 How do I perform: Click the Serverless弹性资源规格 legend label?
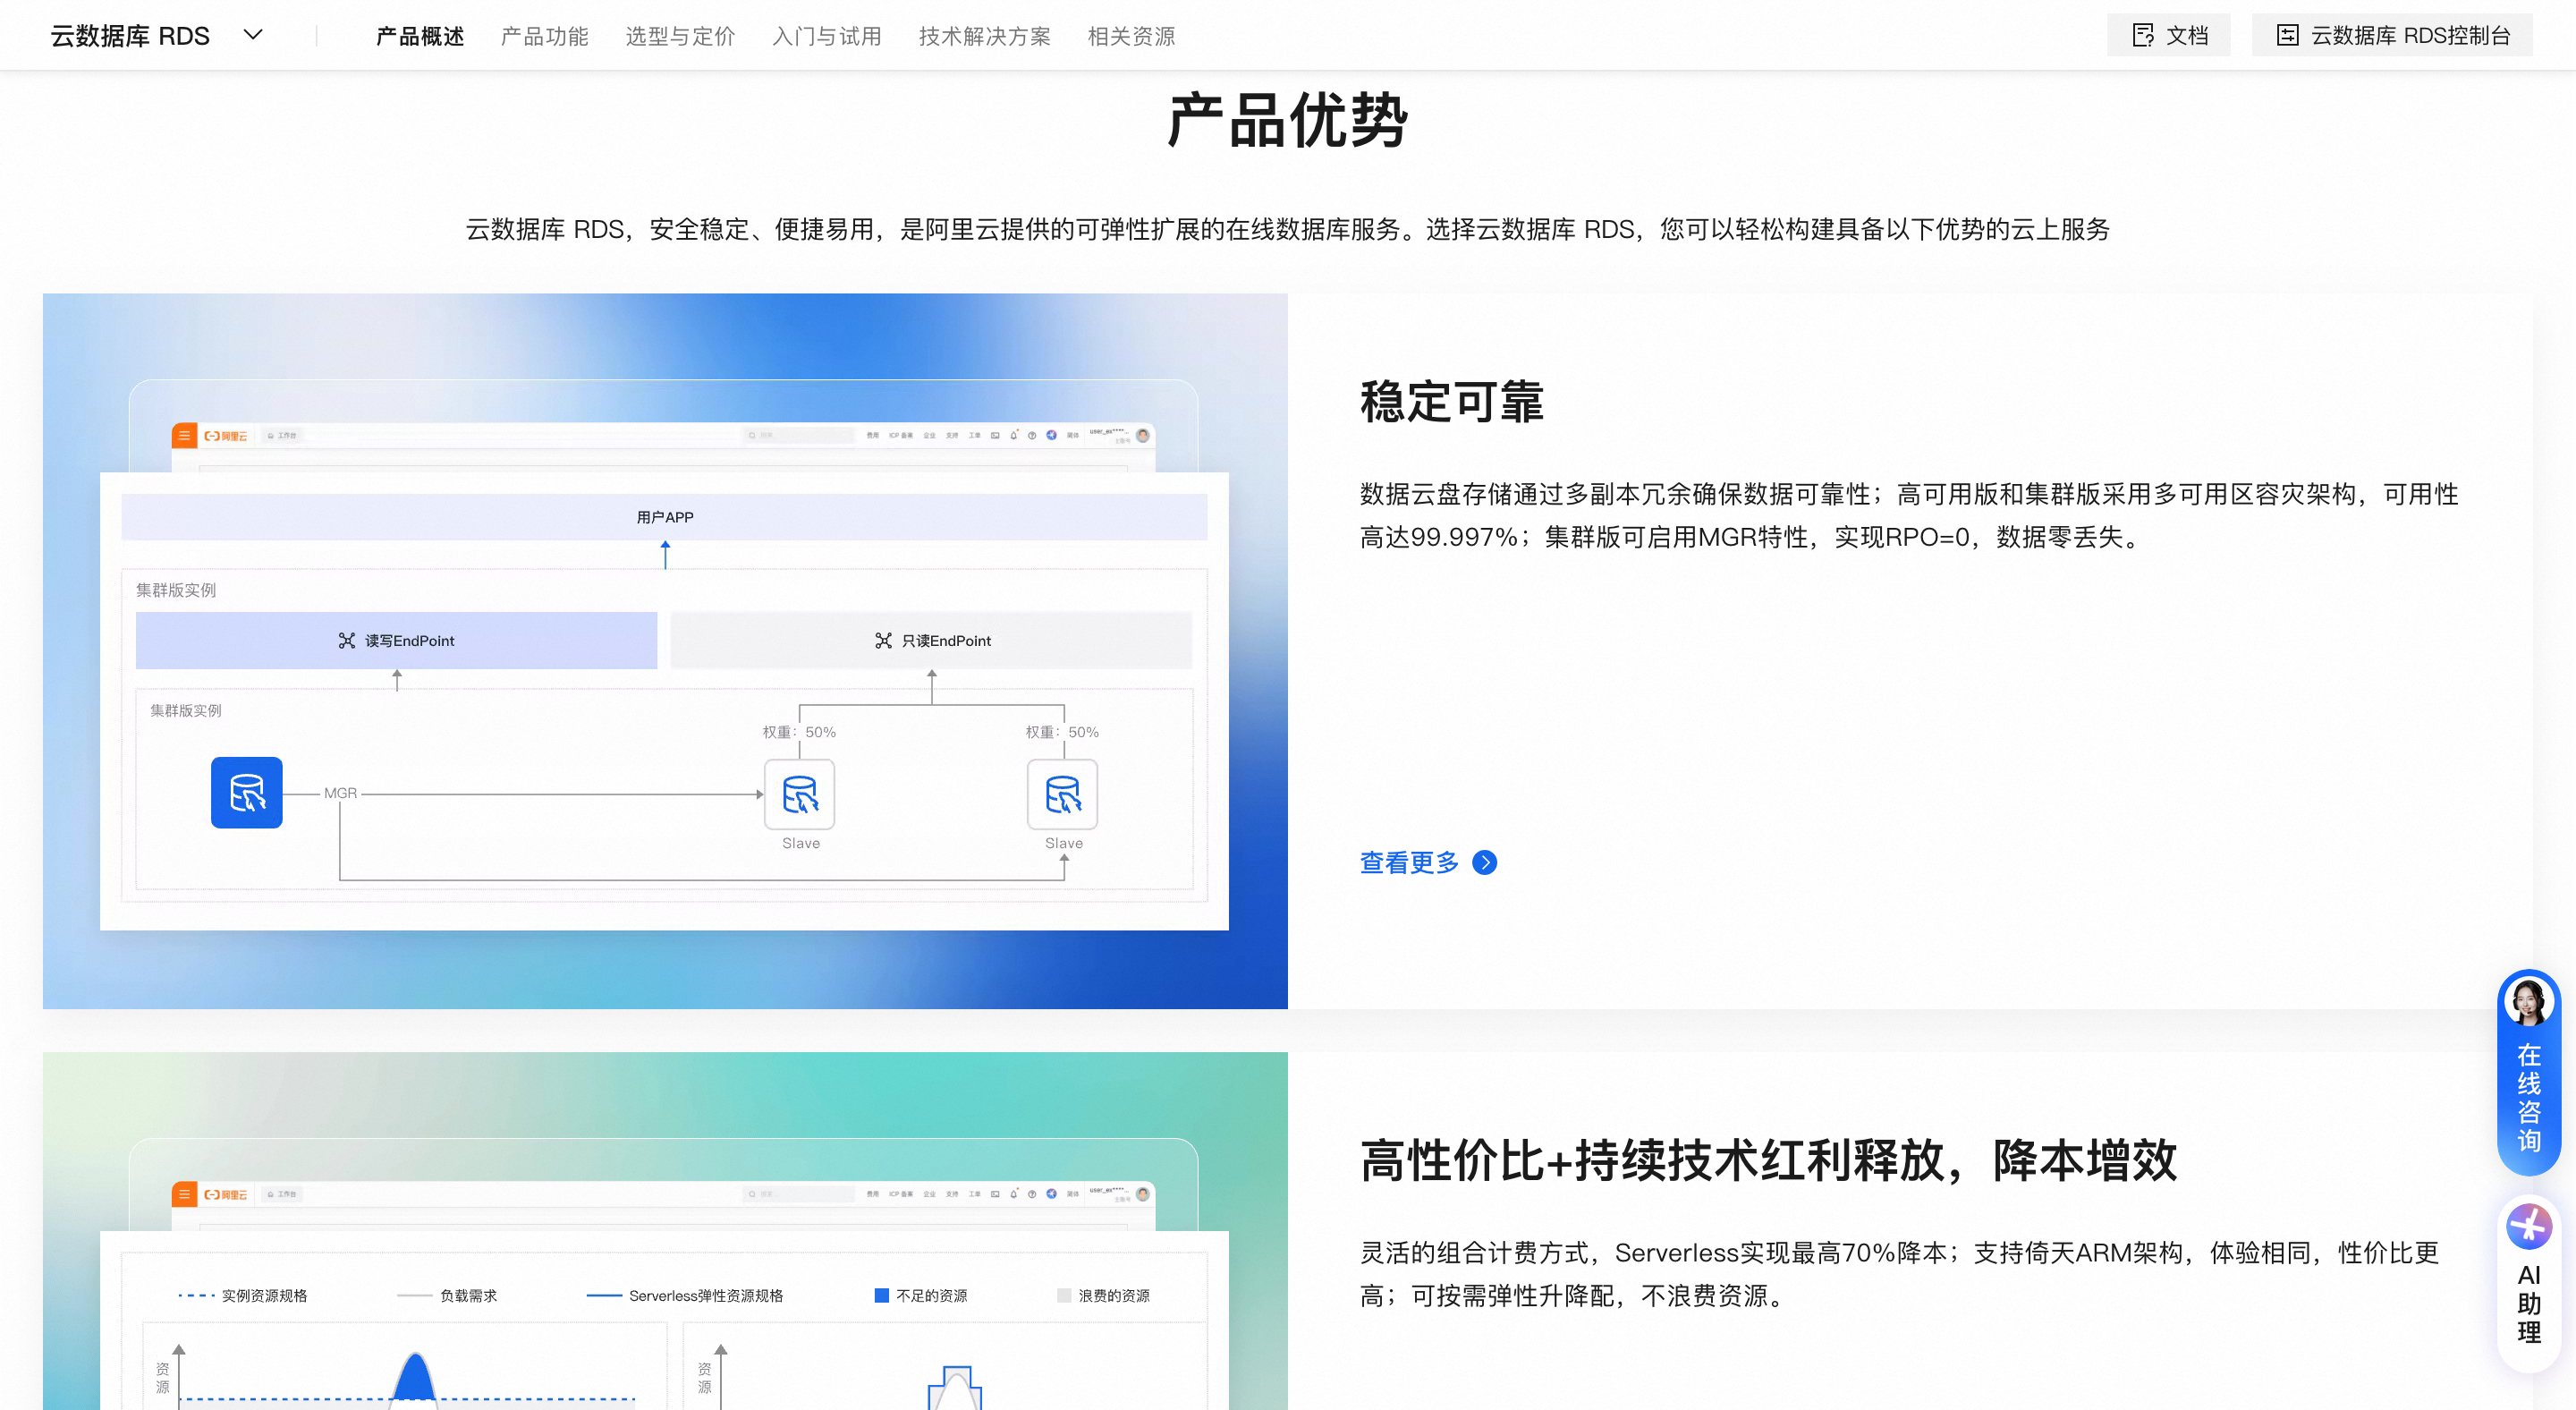pos(706,1295)
